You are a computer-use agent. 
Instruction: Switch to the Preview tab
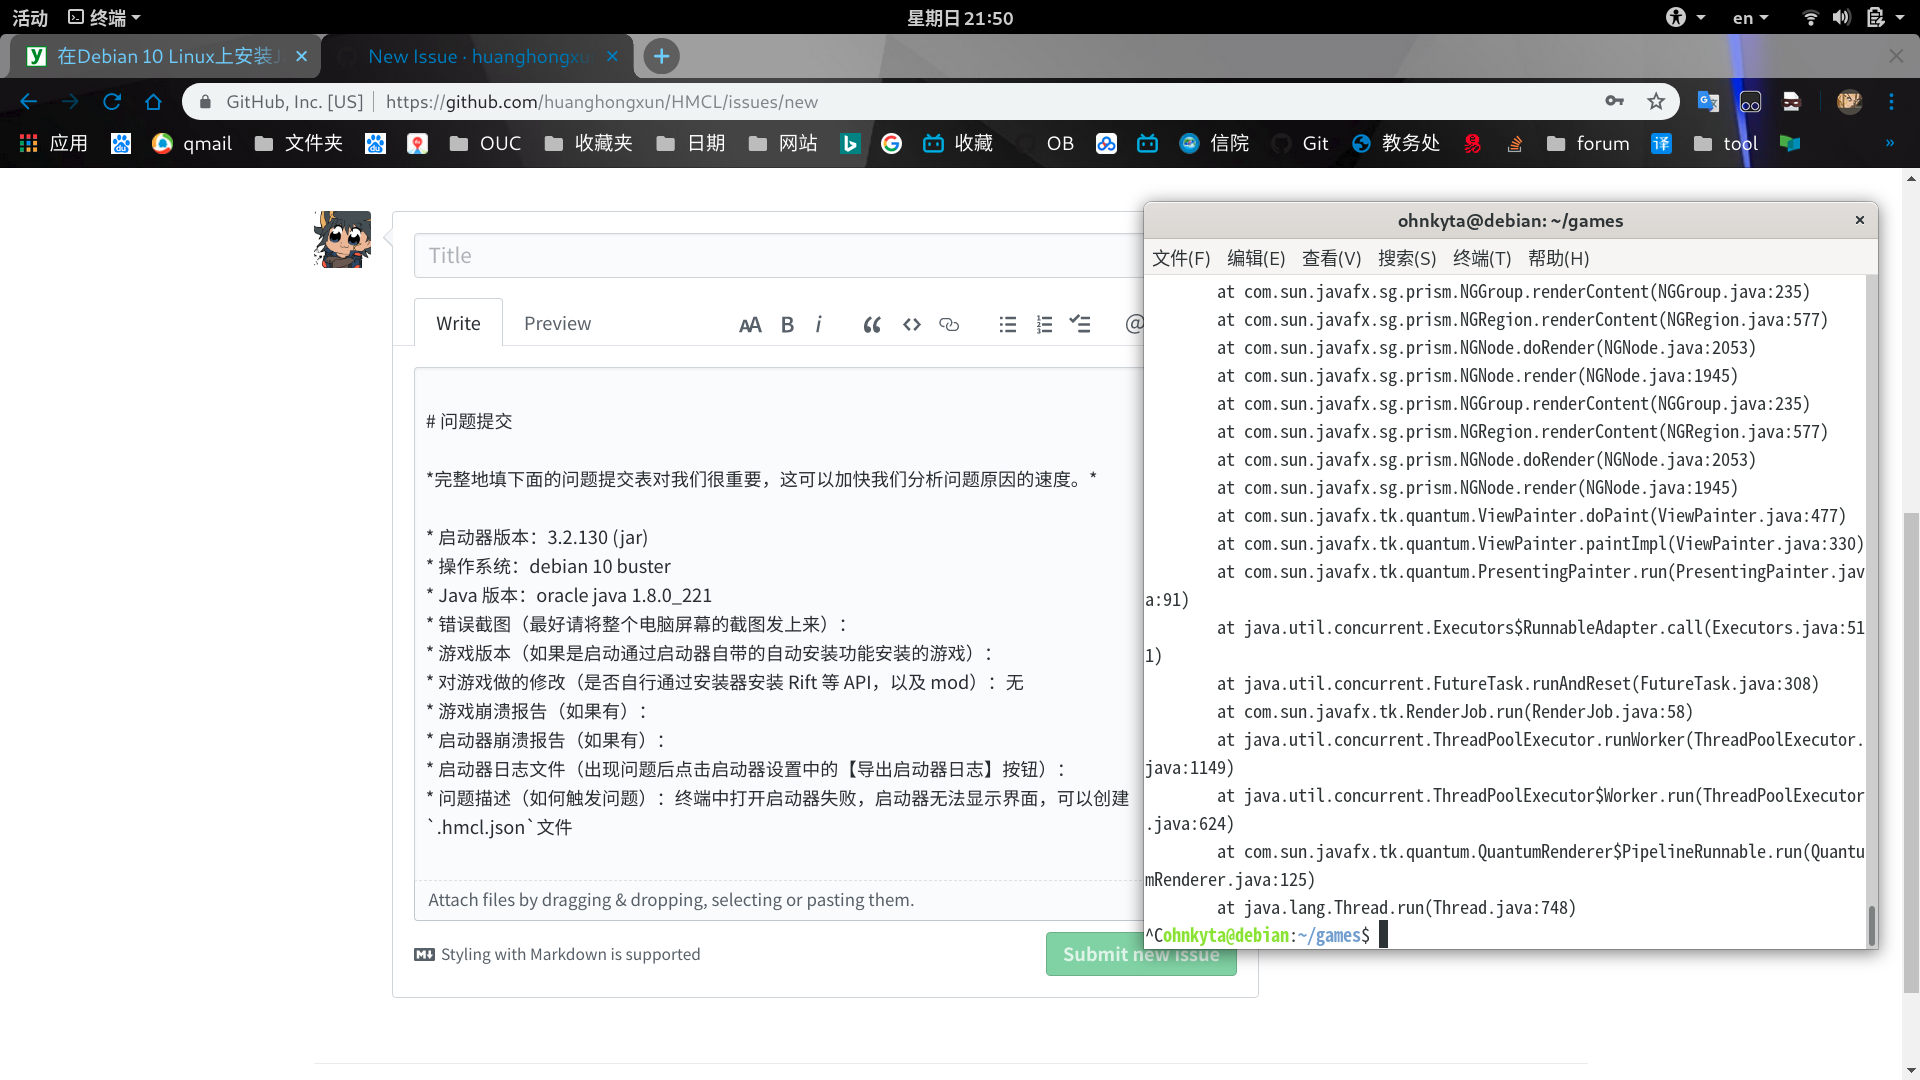[x=557, y=322]
